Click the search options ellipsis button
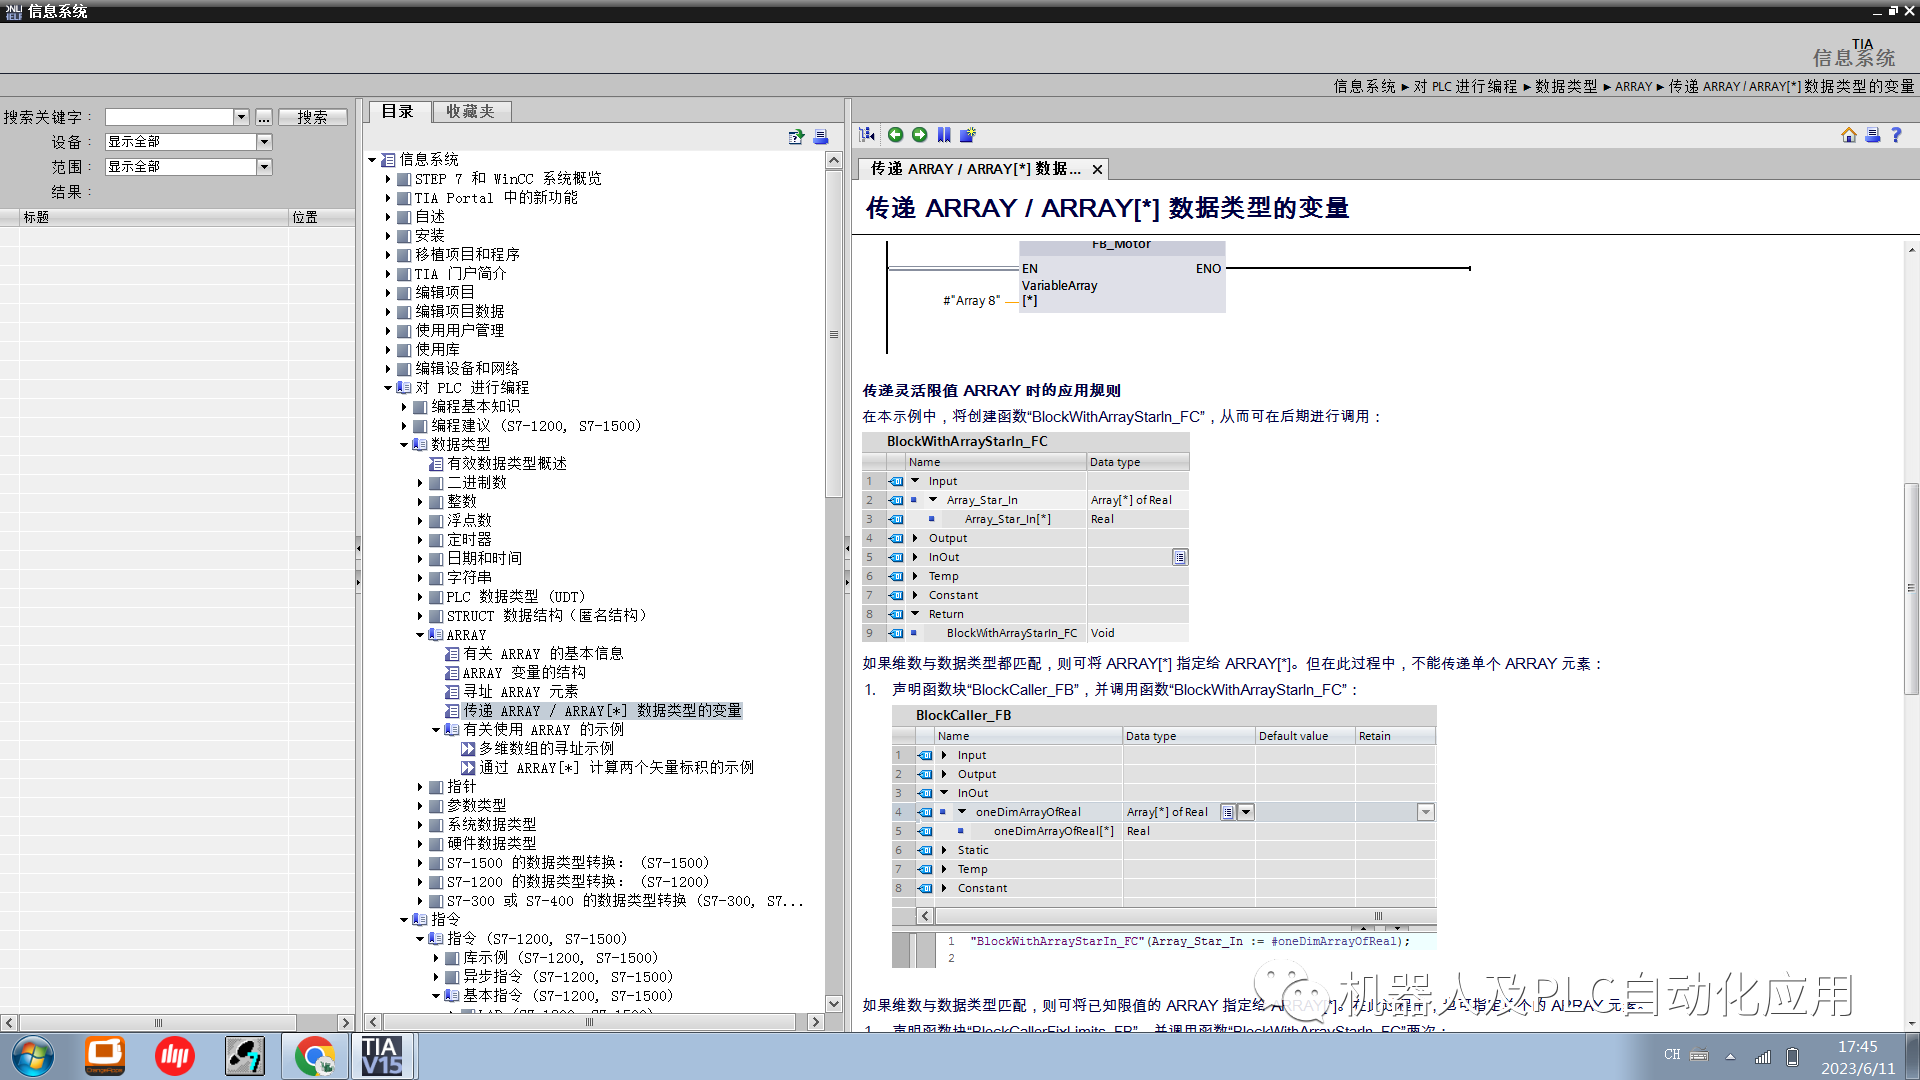Viewport: 1920px width, 1080px height. coord(264,117)
